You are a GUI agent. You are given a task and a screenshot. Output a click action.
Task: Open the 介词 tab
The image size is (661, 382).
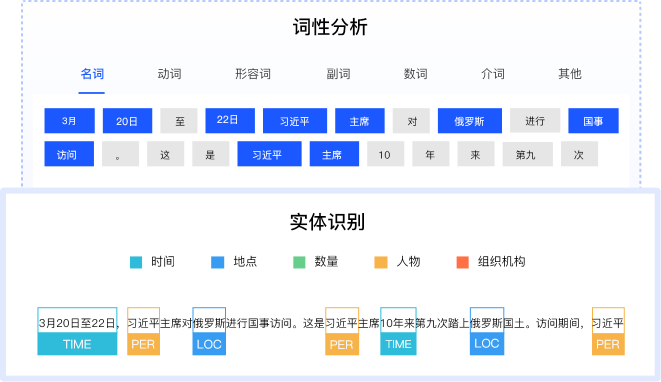(493, 74)
